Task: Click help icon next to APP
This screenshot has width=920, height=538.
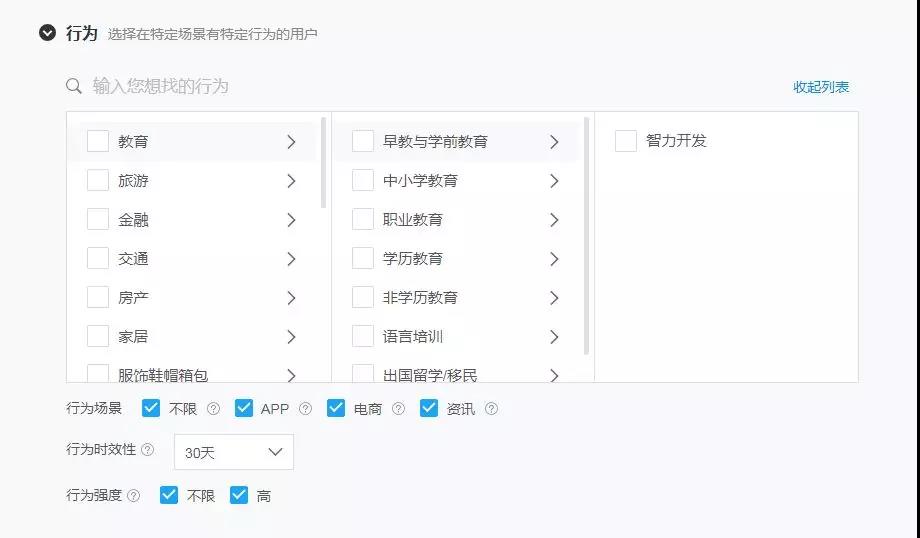Action: [x=305, y=408]
